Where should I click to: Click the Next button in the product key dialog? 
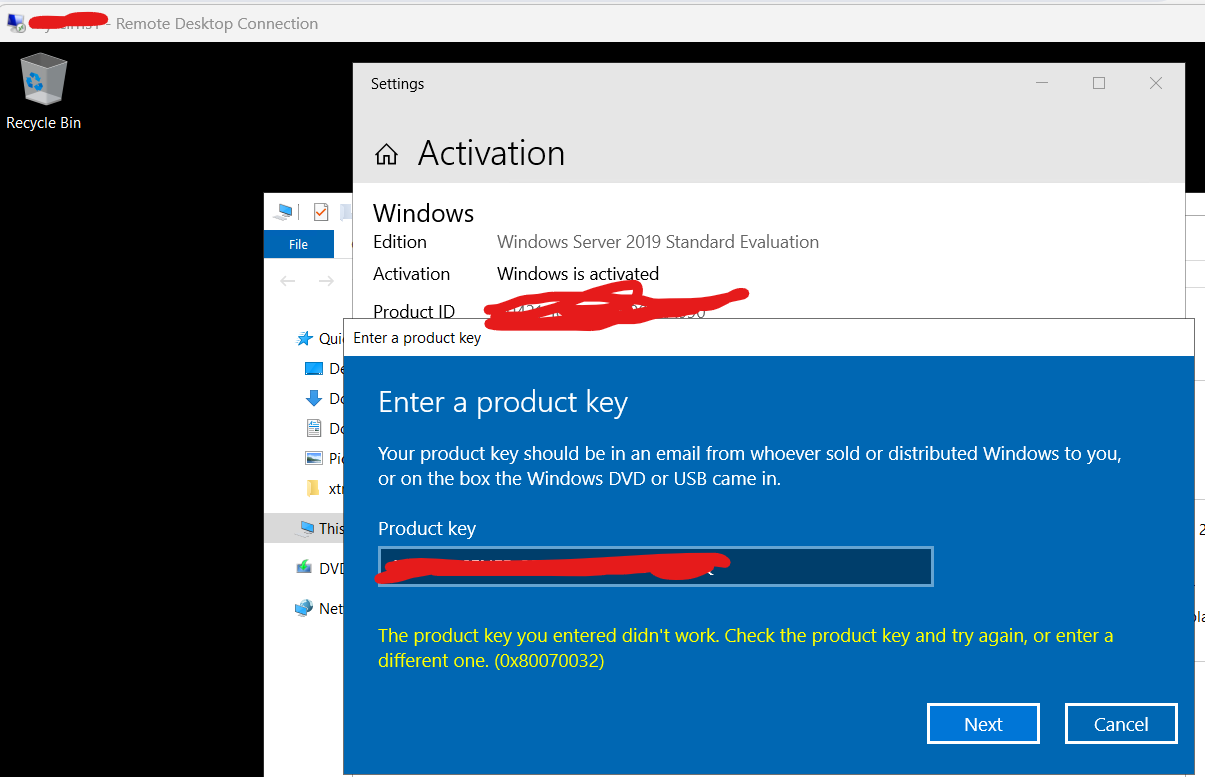(x=983, y=723)
